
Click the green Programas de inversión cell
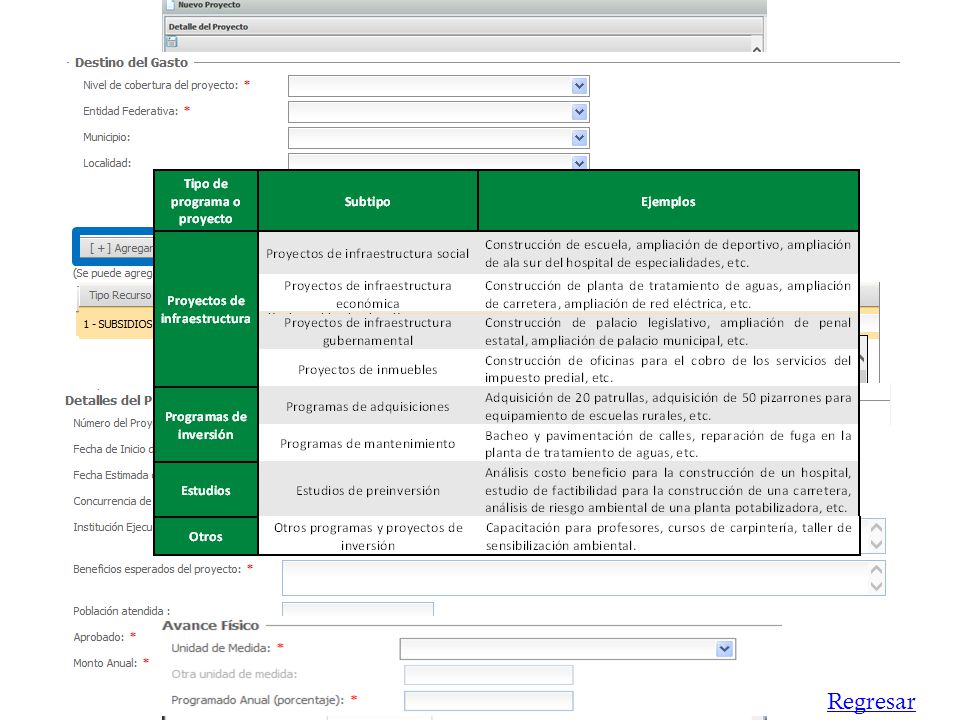coord(206,425)
